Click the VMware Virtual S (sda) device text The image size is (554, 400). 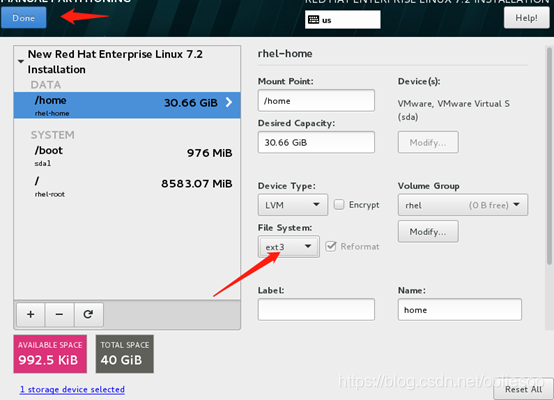(x=454, y=110)
